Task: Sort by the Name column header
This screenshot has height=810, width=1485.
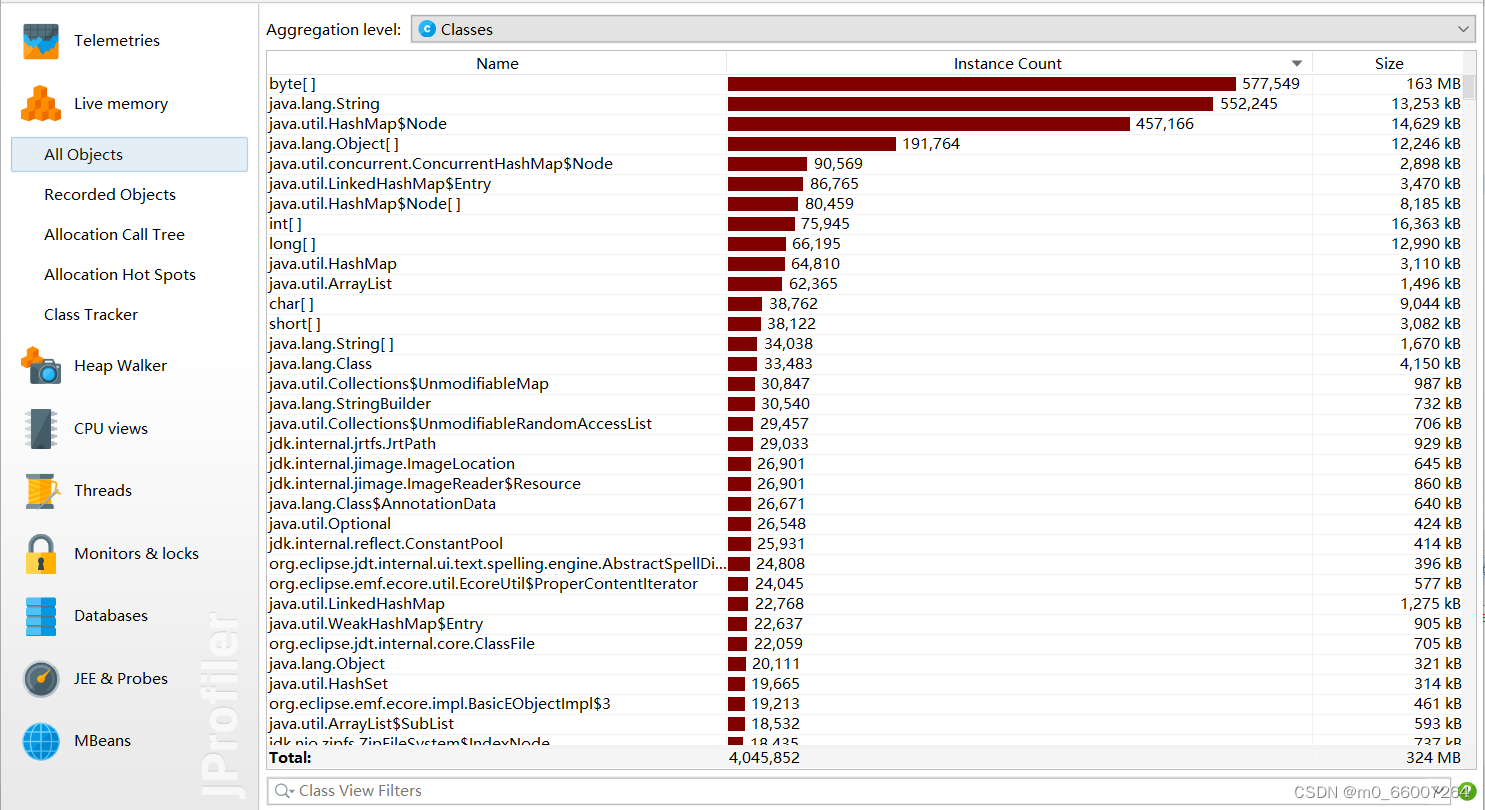Action: 497,63
